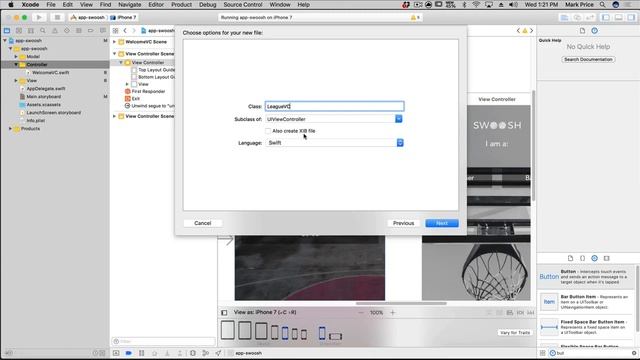640x360 pixels.
Task: Go back with jump bar left chevron
Action: point(125,31)
